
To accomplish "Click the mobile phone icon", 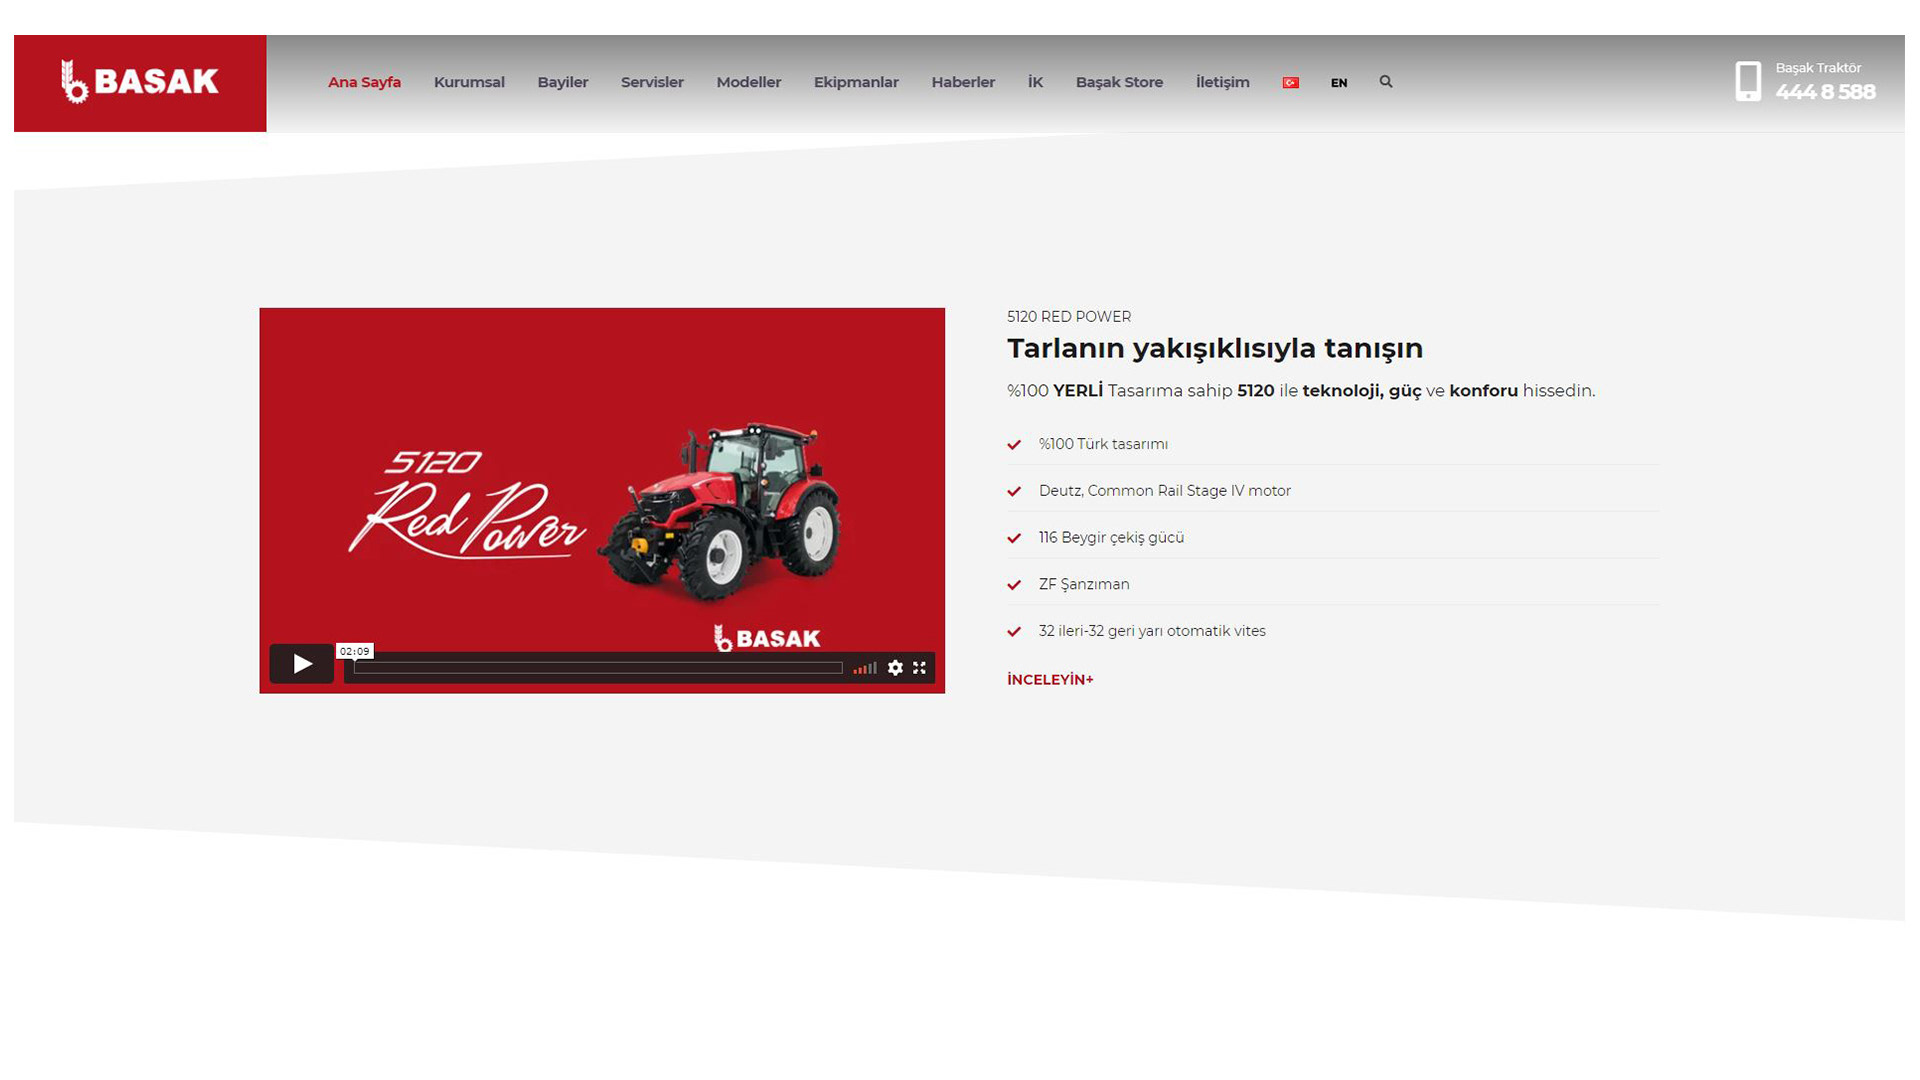I will [1748, 81].
